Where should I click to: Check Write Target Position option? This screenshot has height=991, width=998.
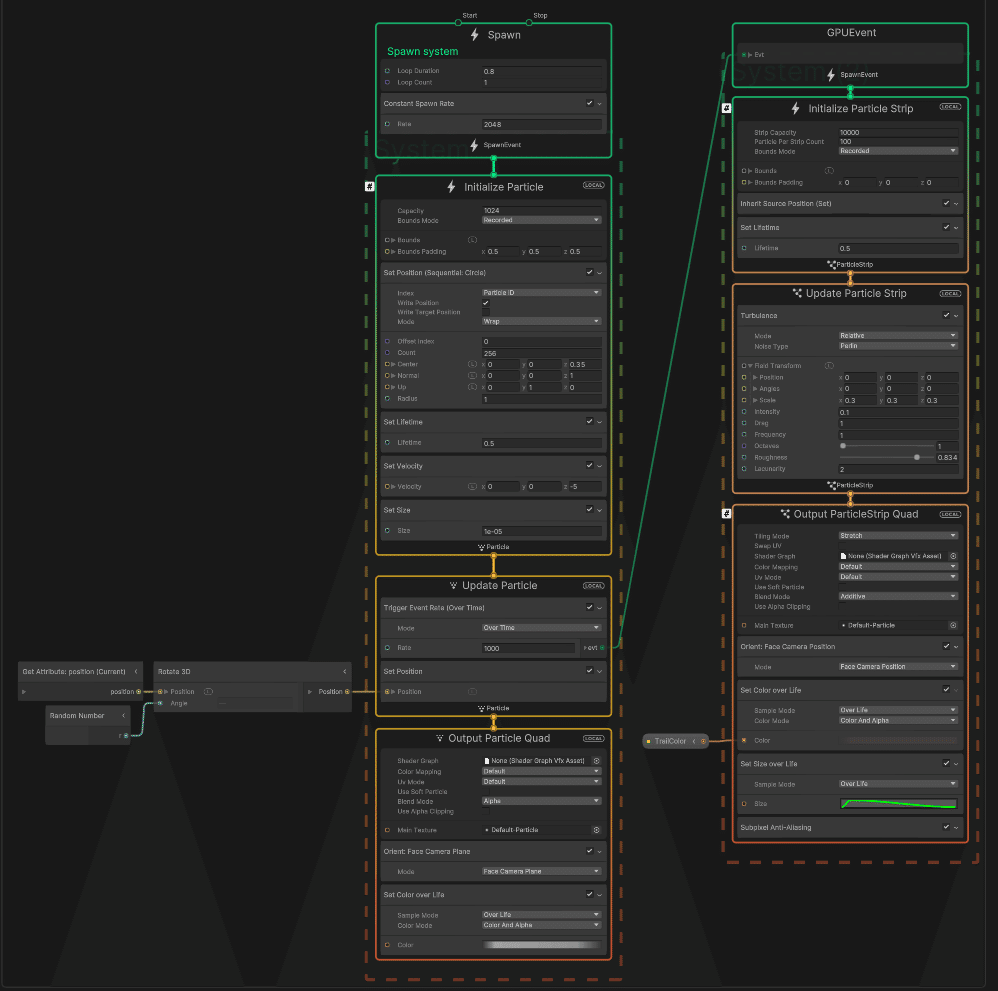coord(486,313)
